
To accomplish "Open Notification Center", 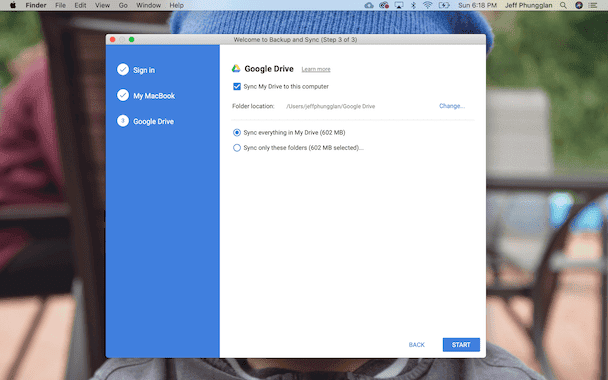I will (593, 5).
